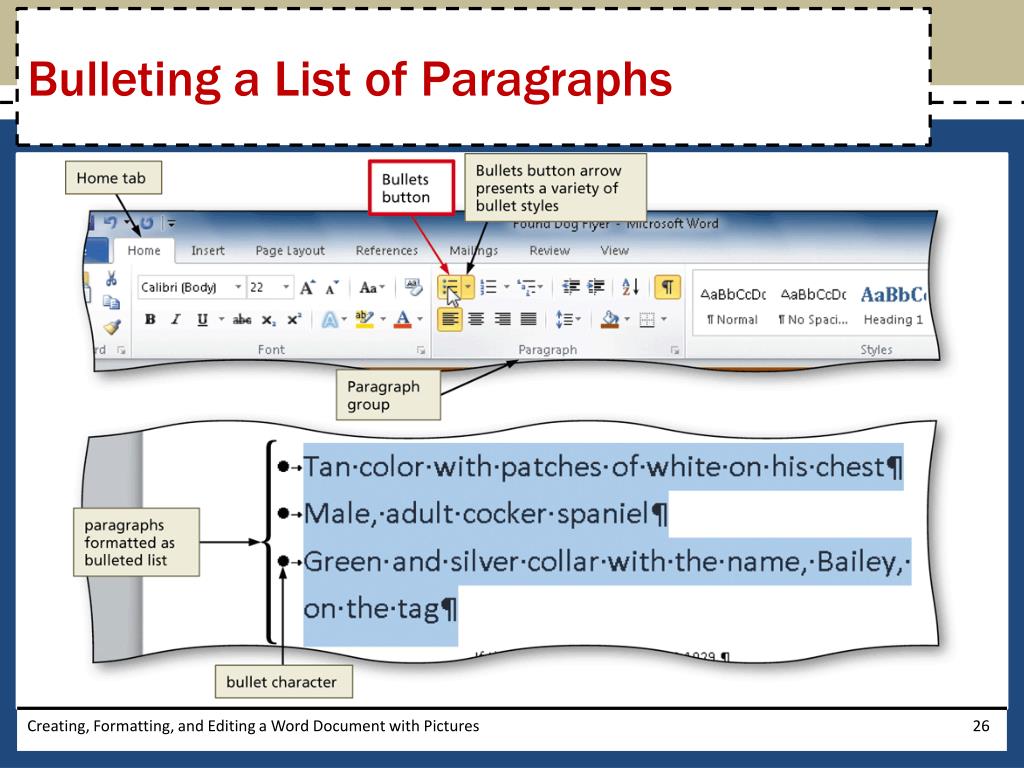Click the Line Spacing icon
The image size is (1024, 768).
[x=564, y=319]
